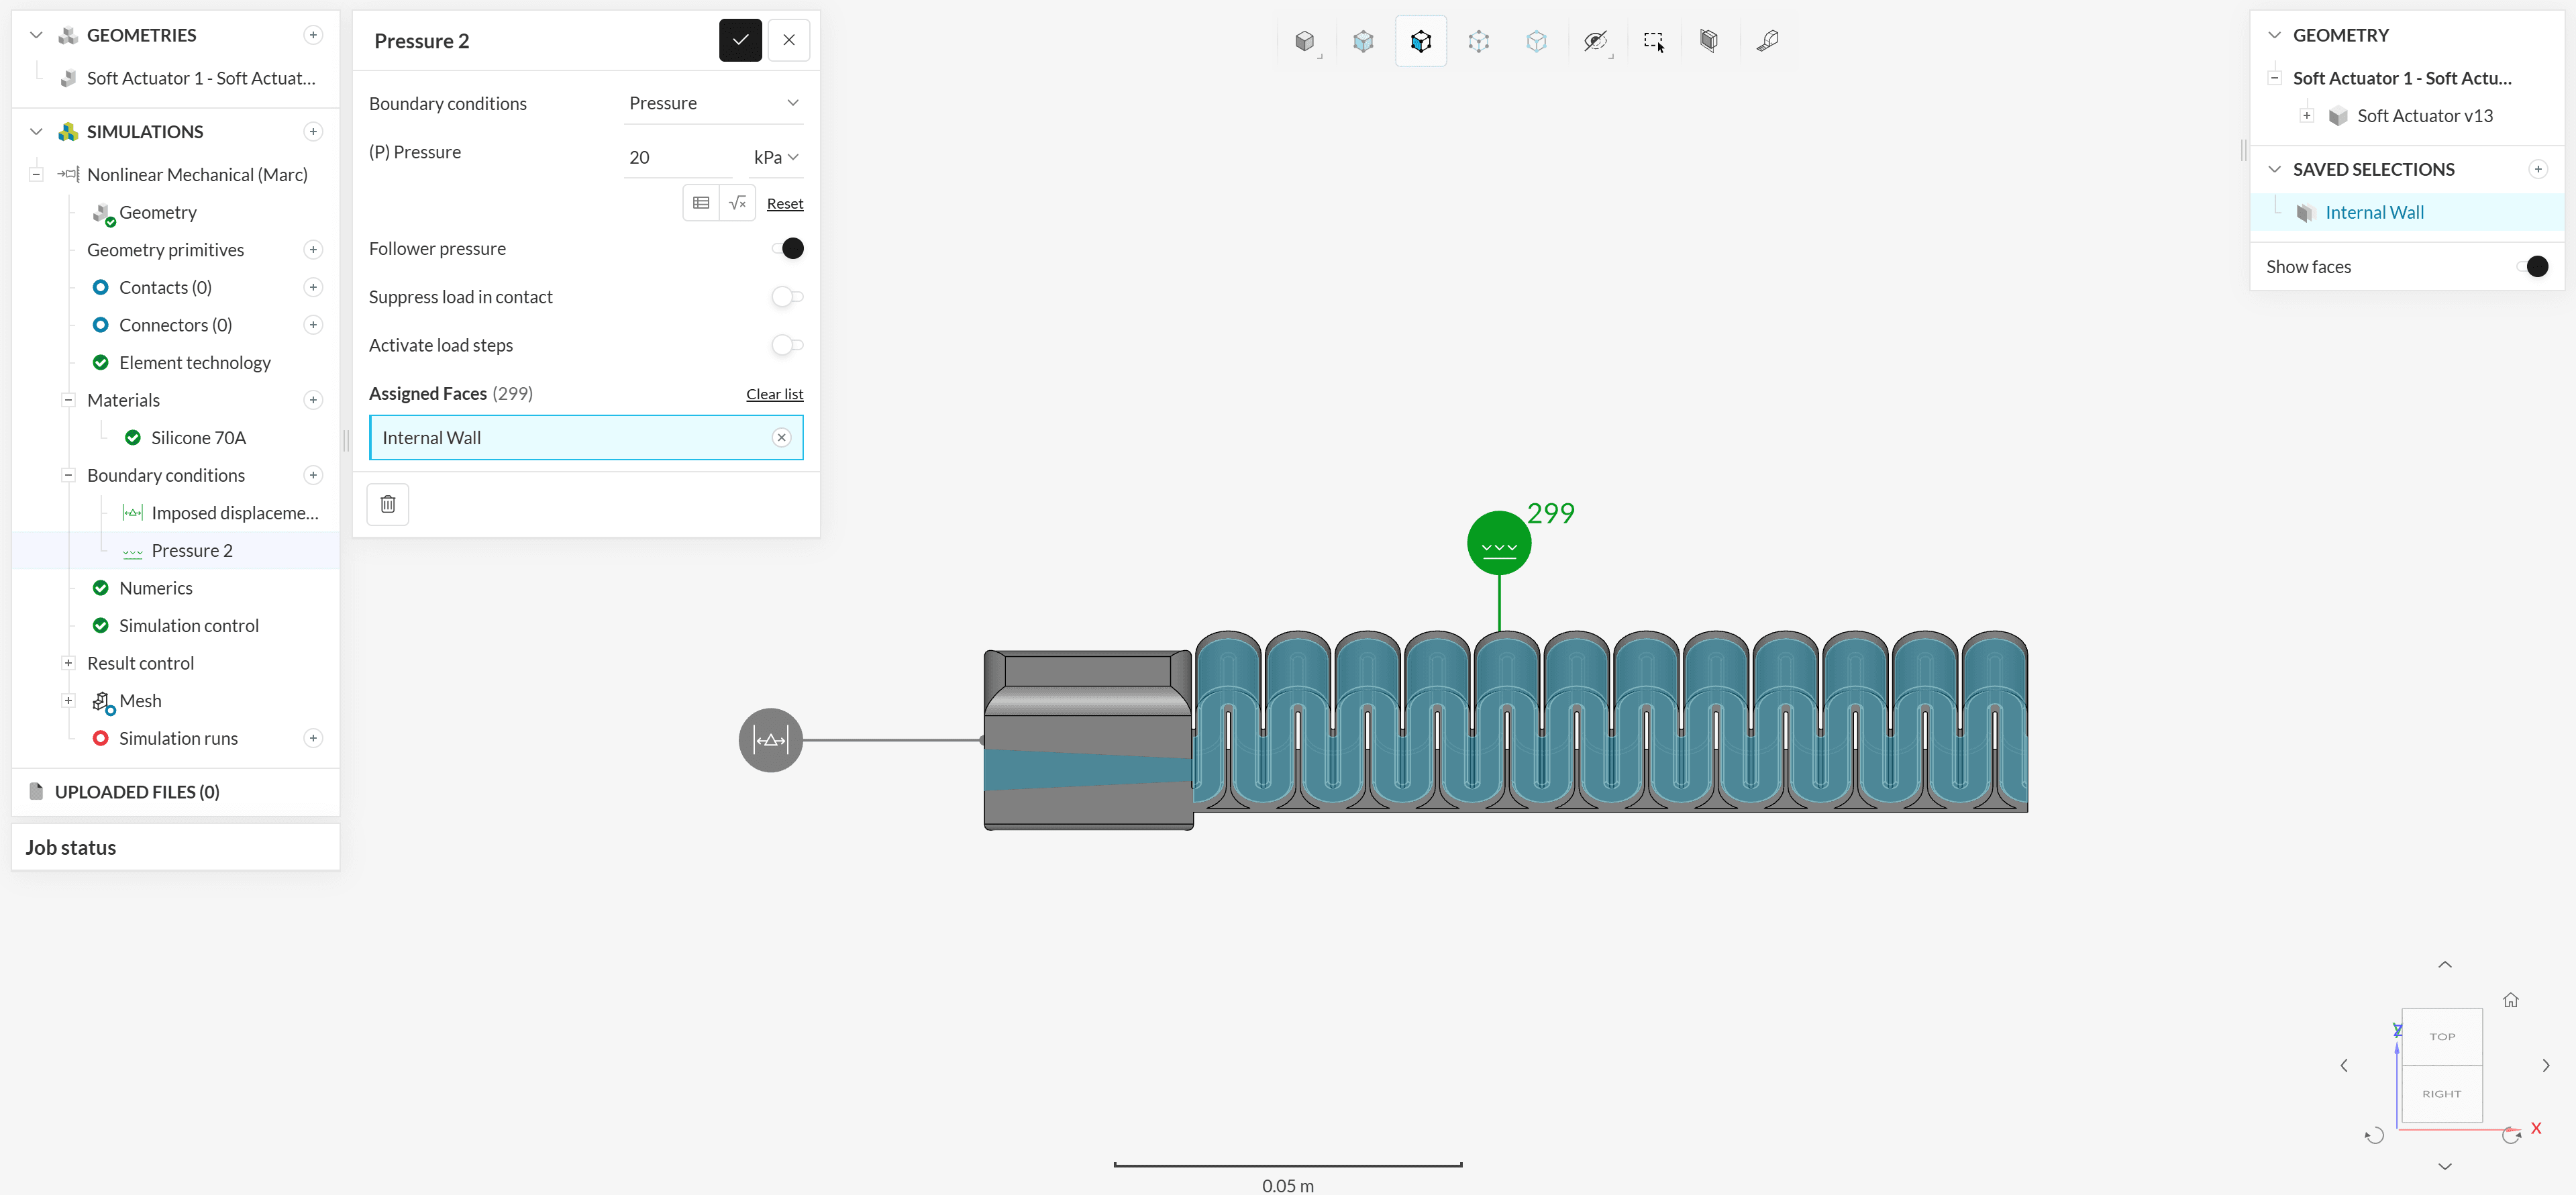
Task: Open the measure tool
Action: (x=1768, y=41)
